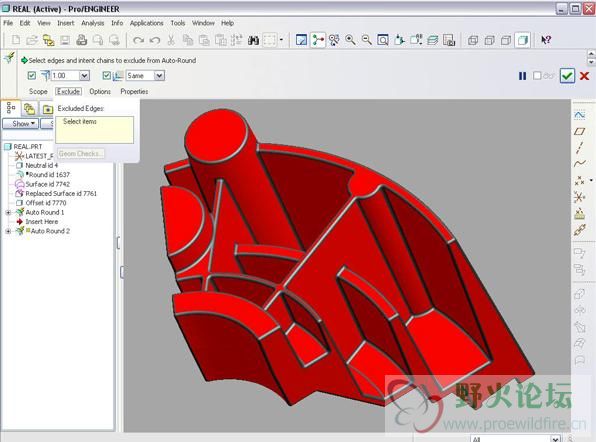Click the Zoom In magnifier
This screenshot has width=596, height=442.
[350, 40]
